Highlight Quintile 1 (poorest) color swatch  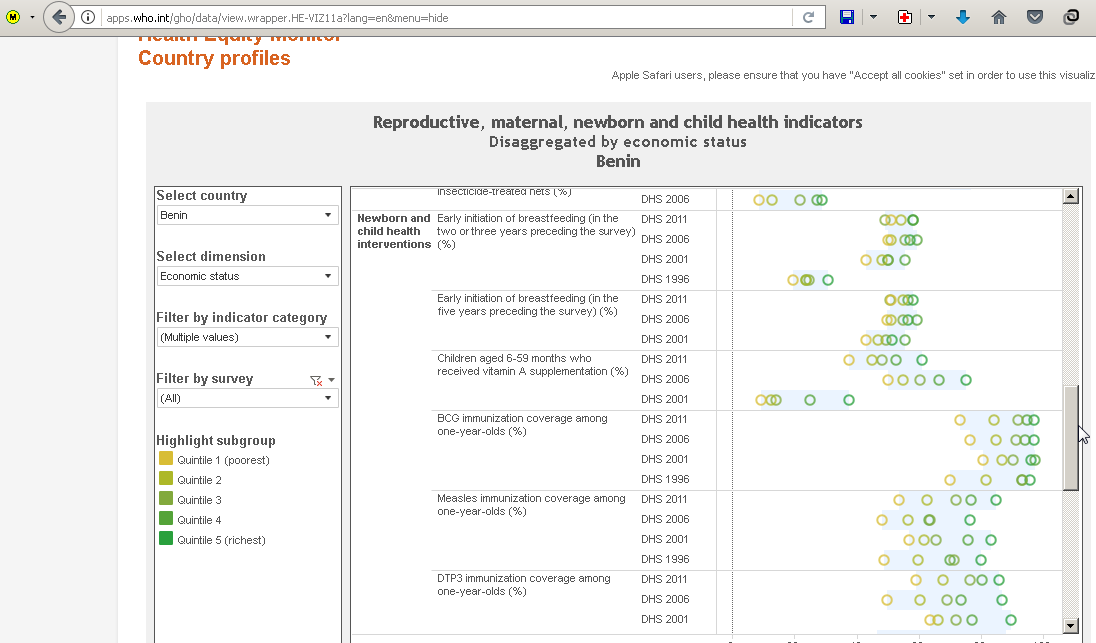click(x=166, y=458)
